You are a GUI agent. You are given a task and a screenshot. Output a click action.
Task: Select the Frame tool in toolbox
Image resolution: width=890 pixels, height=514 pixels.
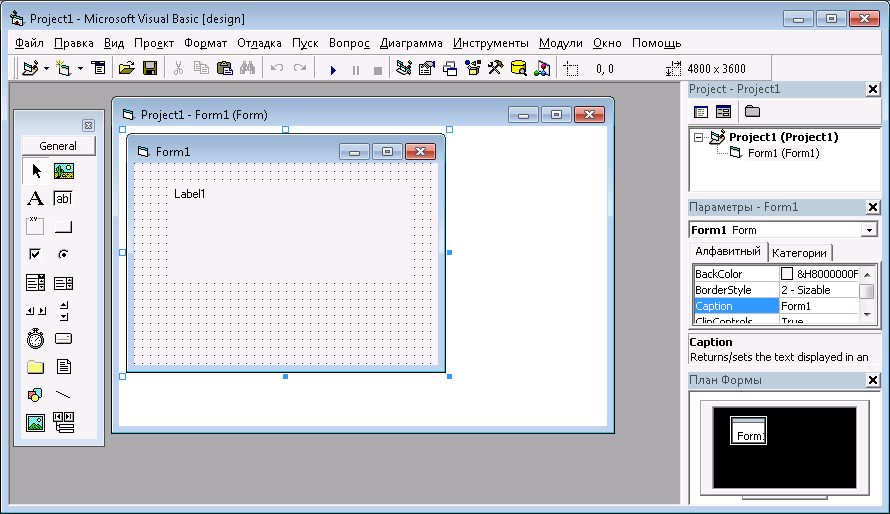point(35,226)
